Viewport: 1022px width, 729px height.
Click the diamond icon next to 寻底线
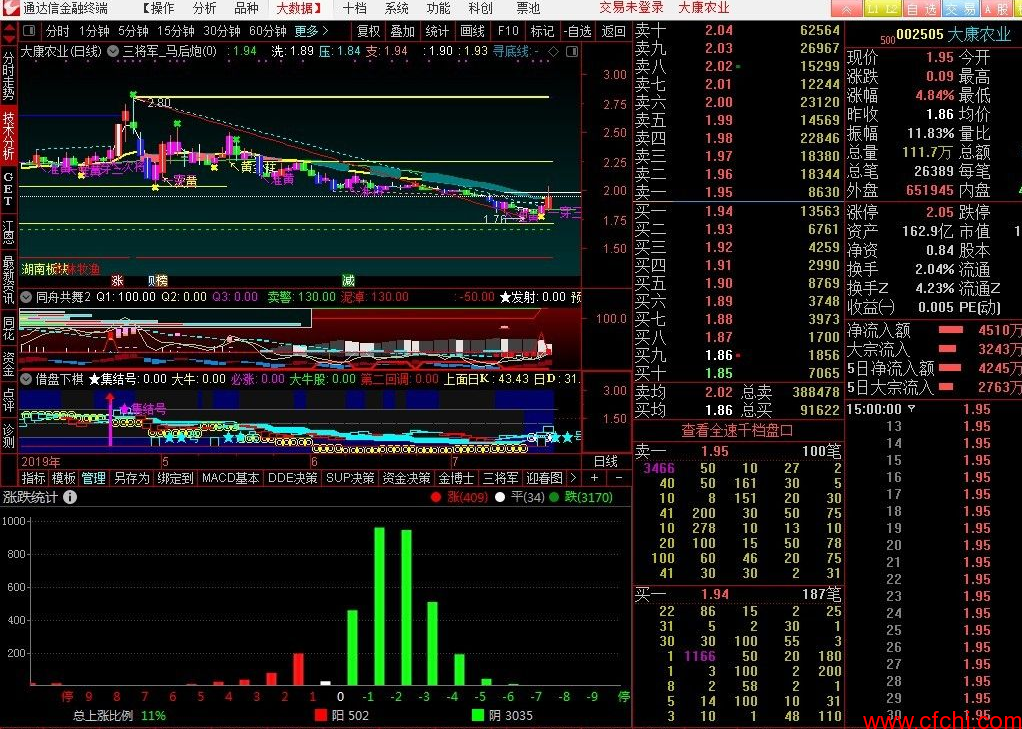[x=553, y=51]
